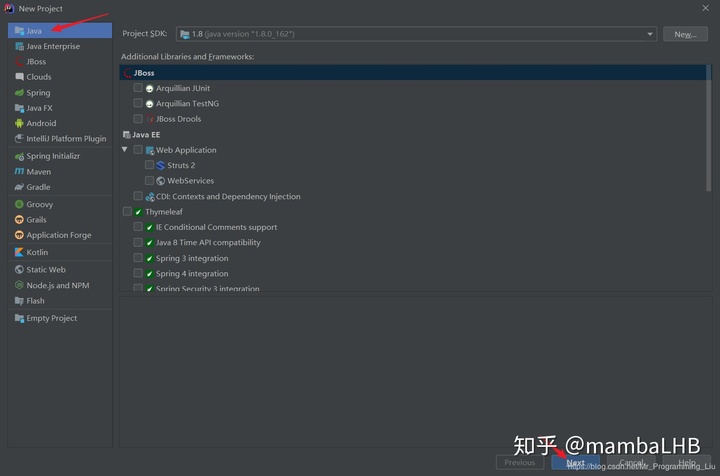
Task: Click the Maven m icon
Action: point(19,172)
